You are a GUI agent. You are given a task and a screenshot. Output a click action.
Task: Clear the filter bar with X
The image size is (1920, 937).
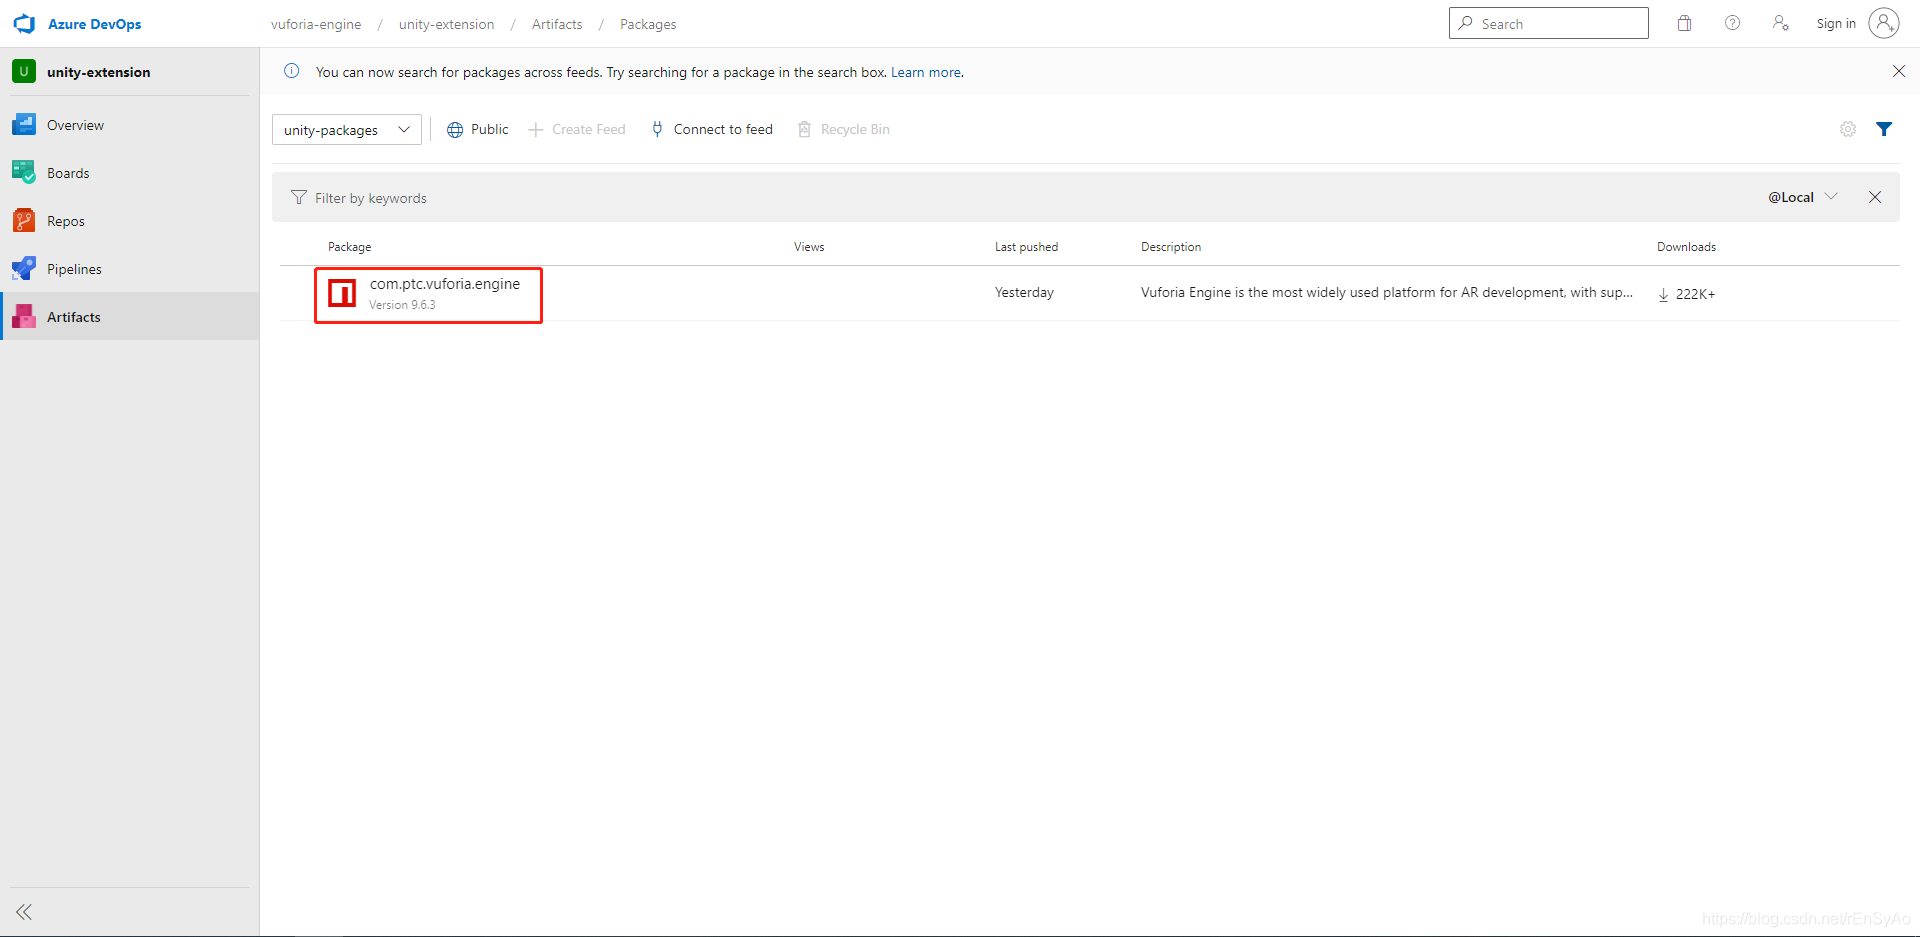point(1875,197)
